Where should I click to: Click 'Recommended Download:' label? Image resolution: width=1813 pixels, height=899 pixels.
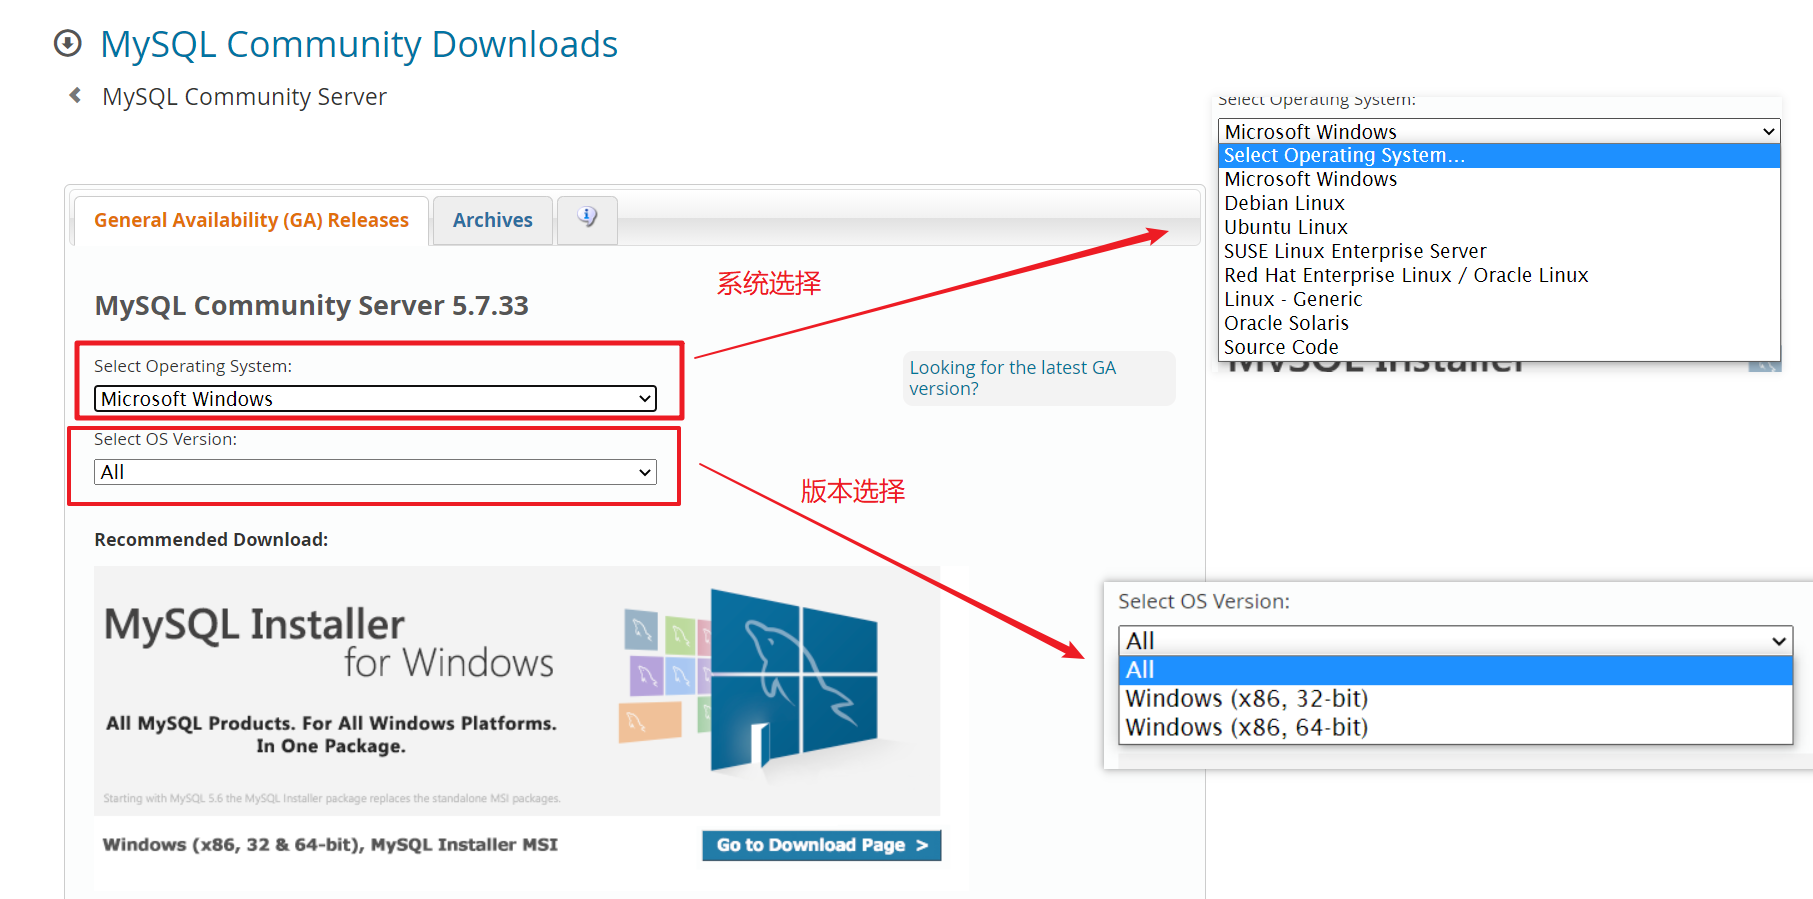[x=211, y=539]
